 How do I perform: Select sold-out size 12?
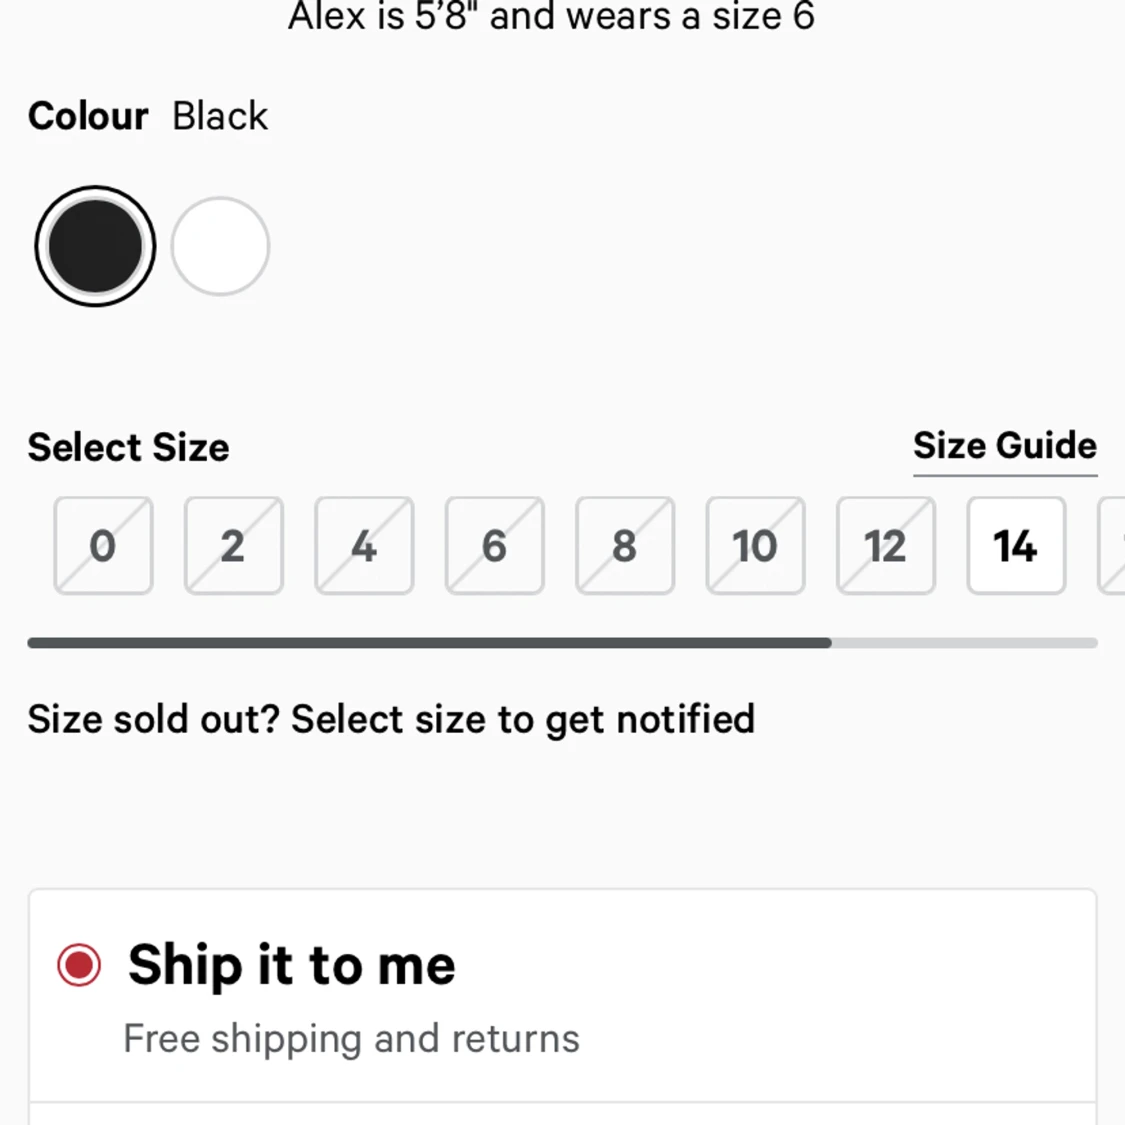[886, 546]
